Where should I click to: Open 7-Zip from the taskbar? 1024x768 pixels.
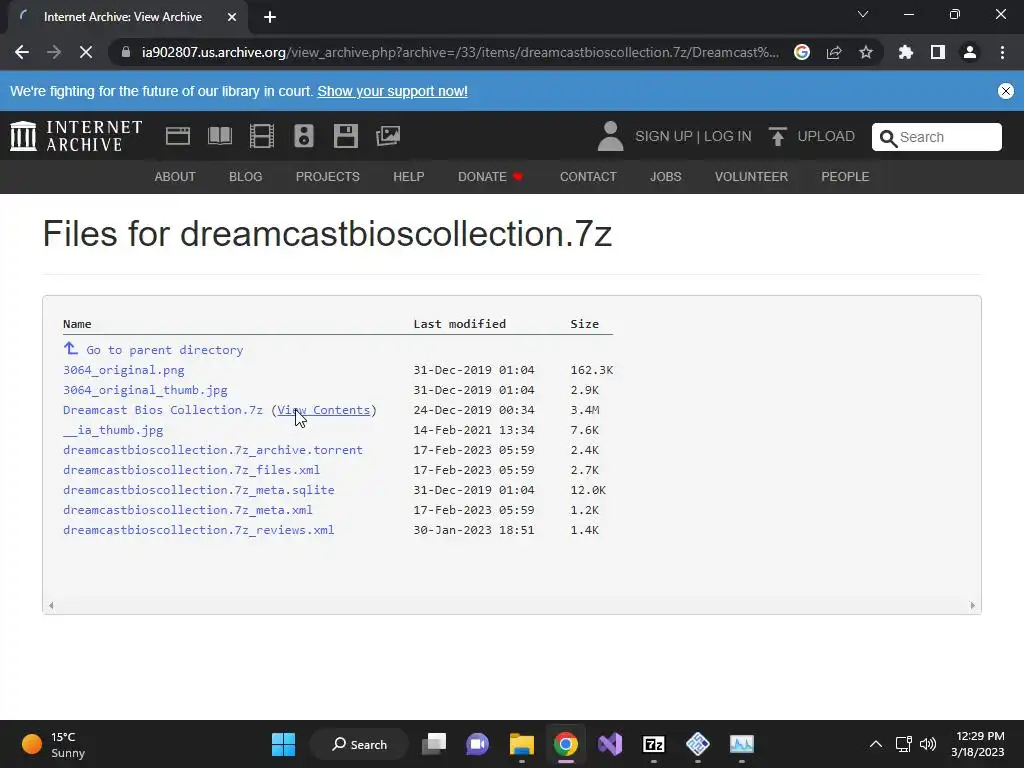pyautogui.click(x=654, y=744)
